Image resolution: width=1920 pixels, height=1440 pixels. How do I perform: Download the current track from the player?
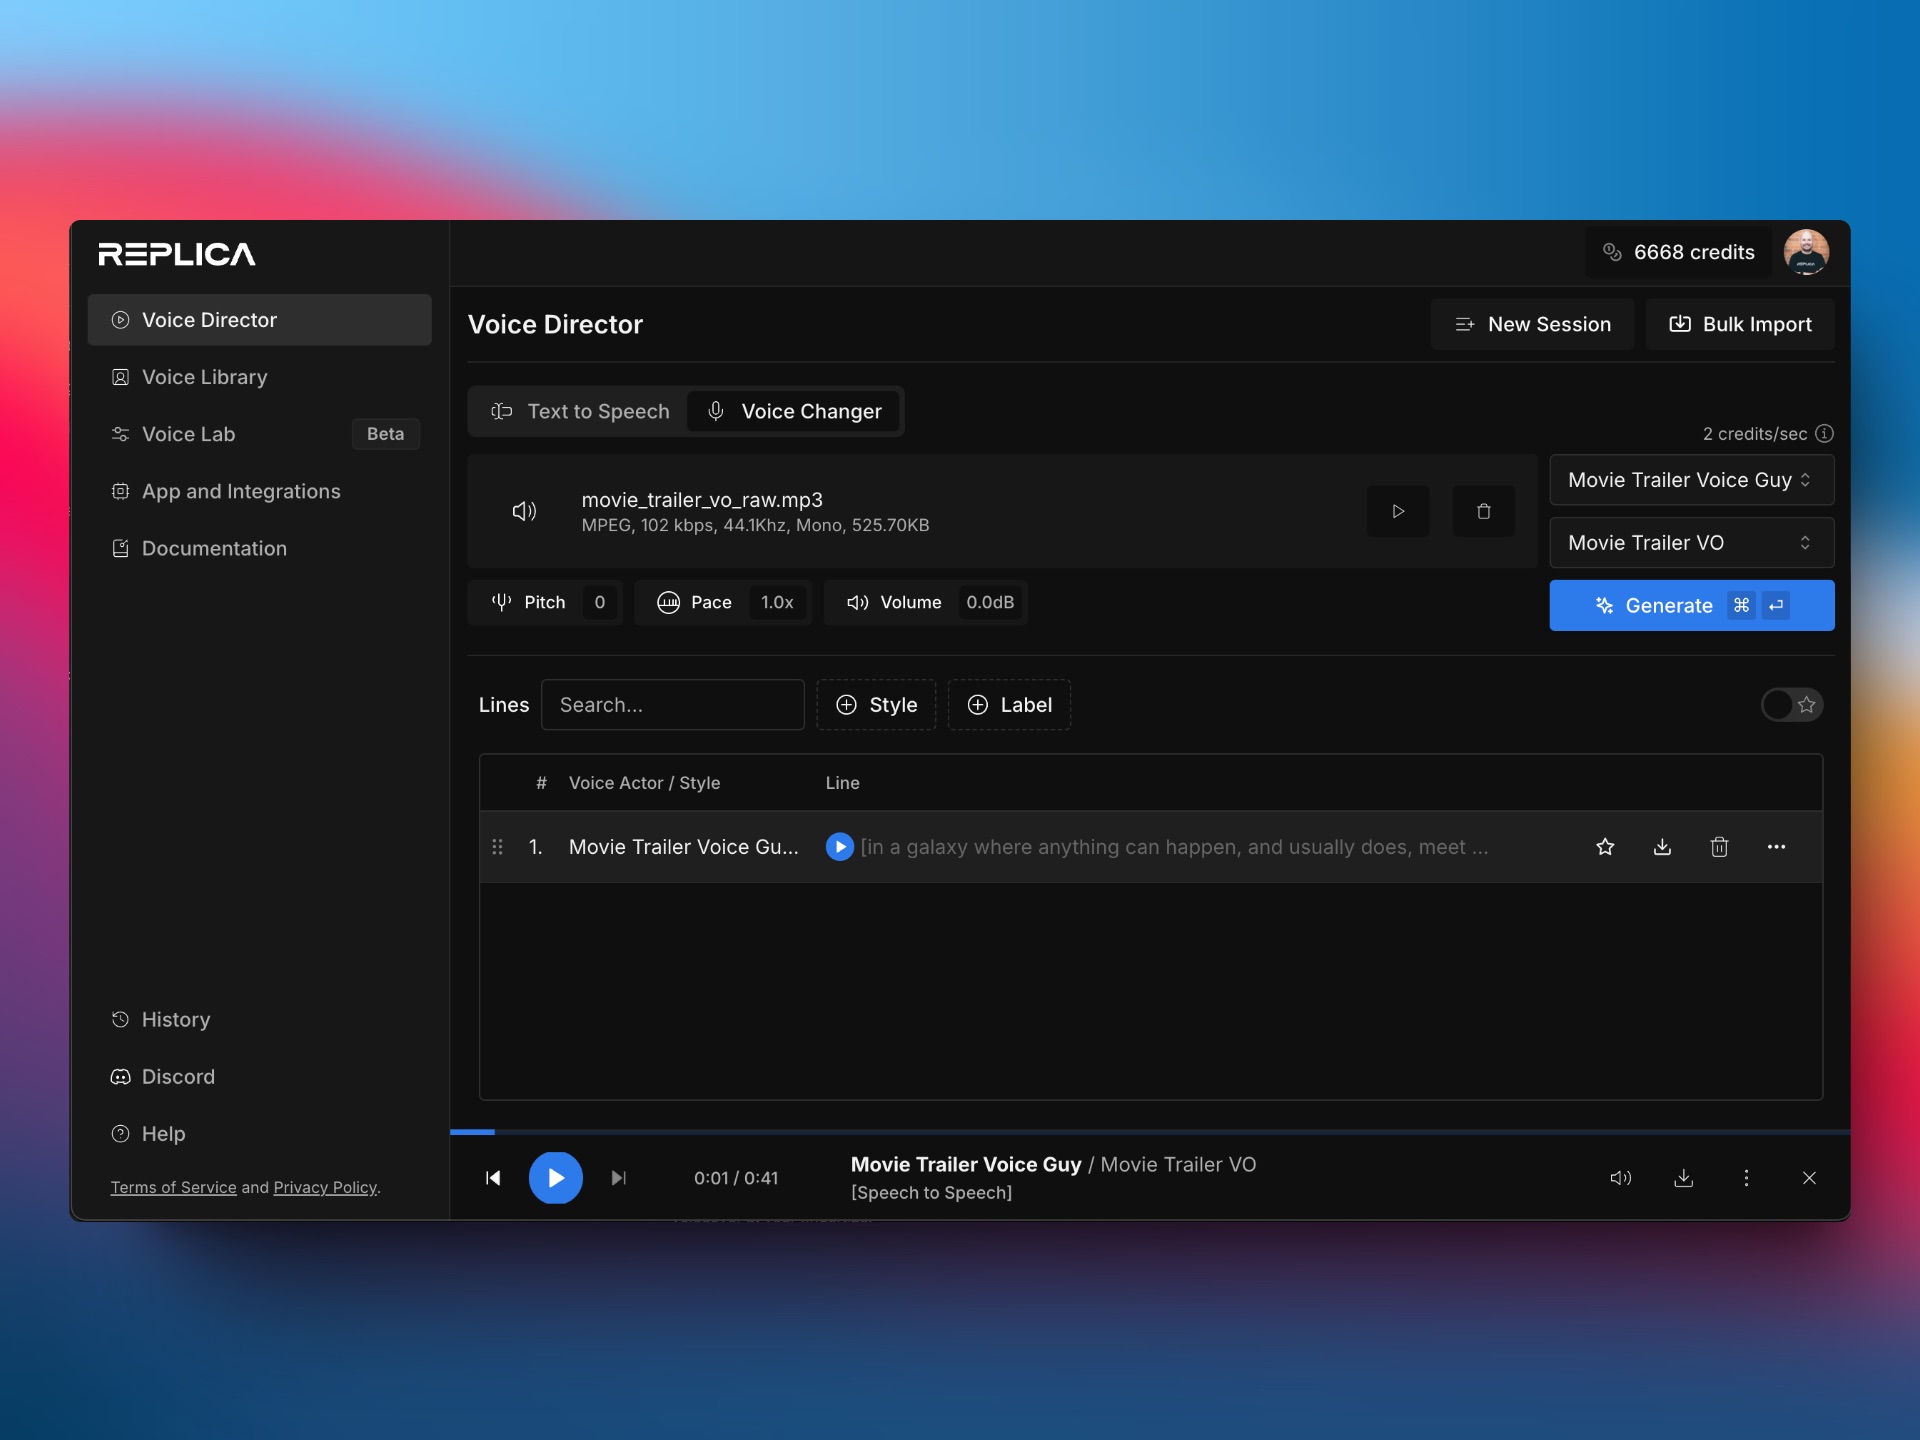pos(1684,1178)
